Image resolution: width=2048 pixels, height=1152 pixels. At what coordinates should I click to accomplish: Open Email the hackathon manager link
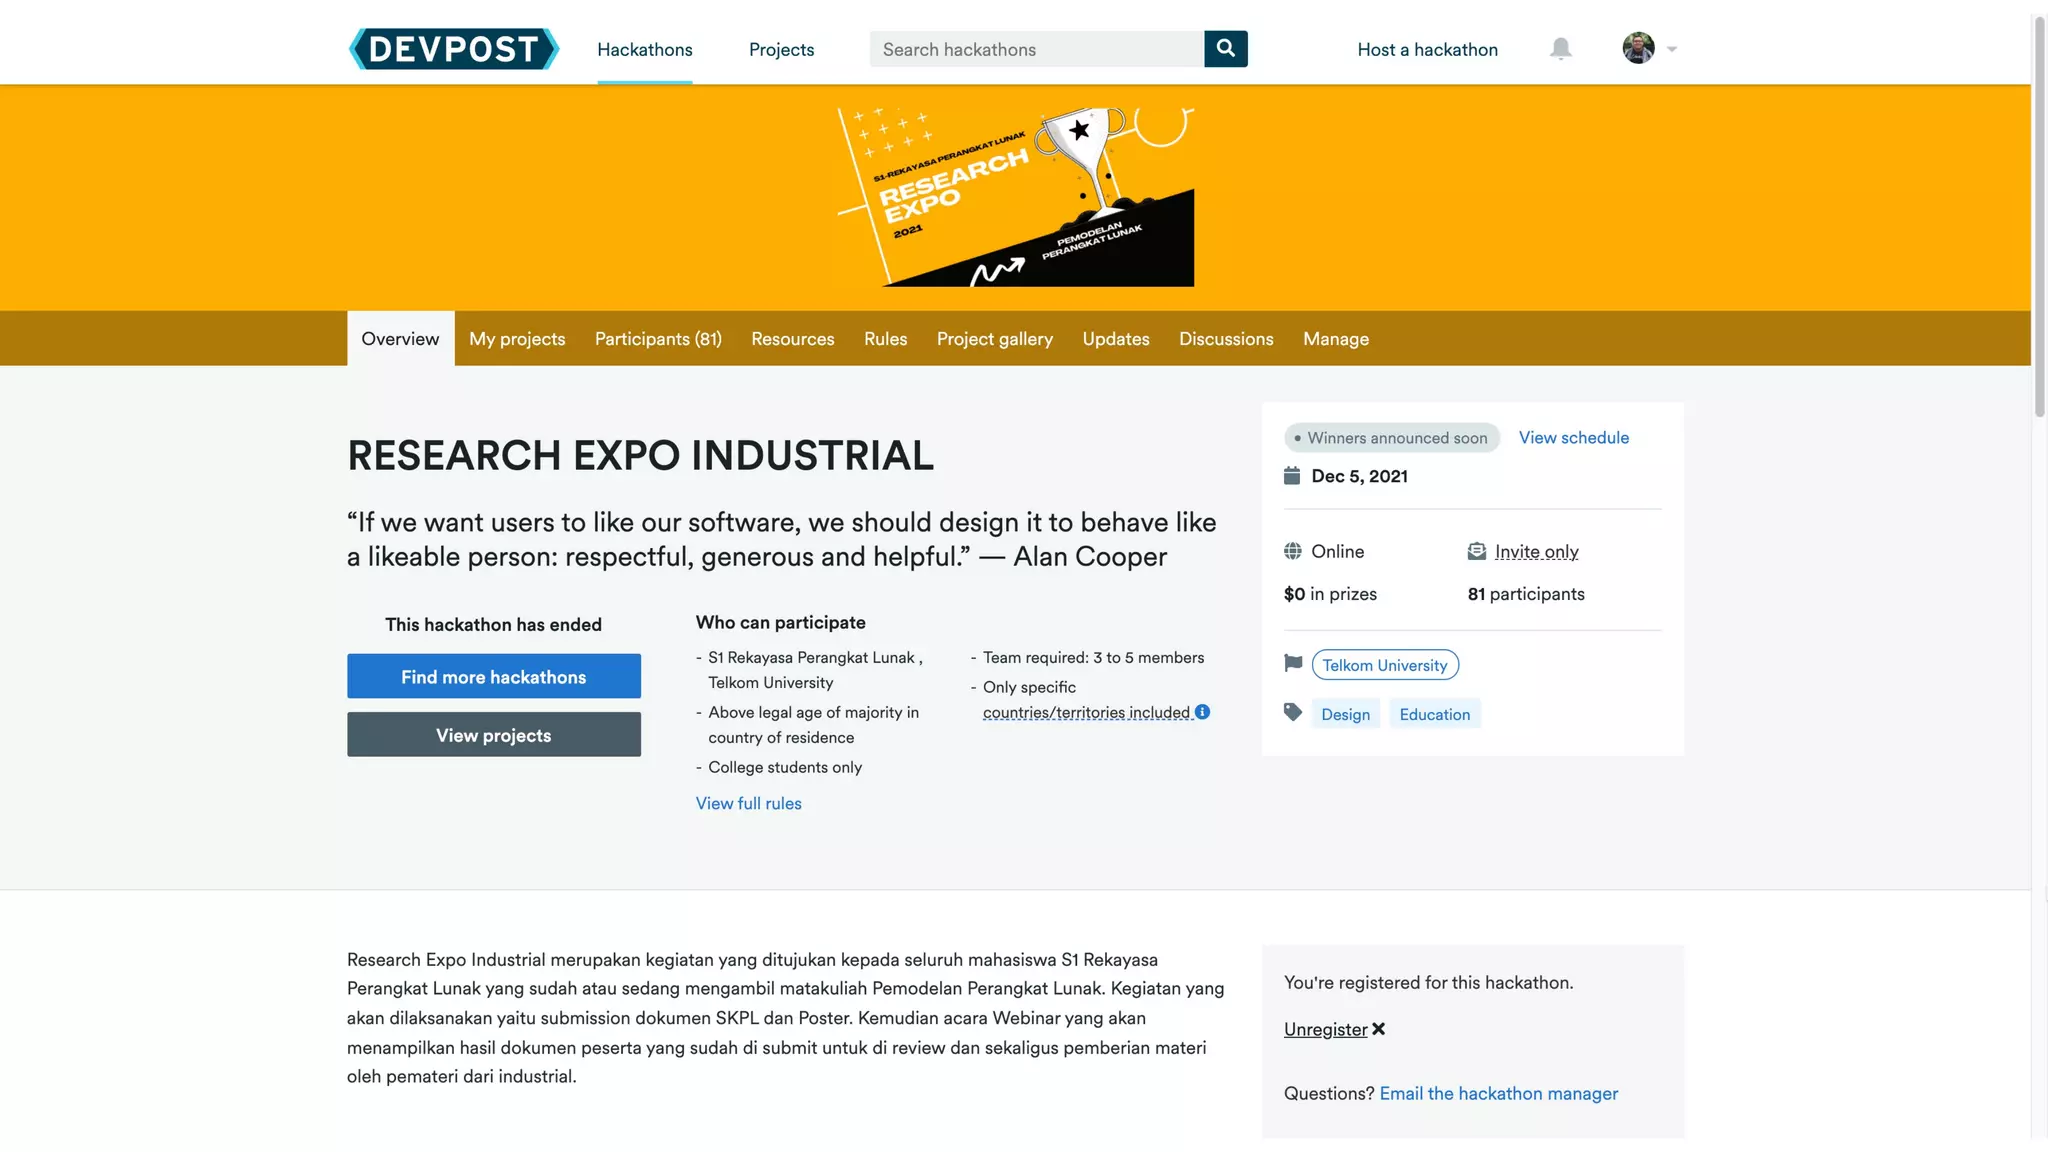tap(1498, 1094)
